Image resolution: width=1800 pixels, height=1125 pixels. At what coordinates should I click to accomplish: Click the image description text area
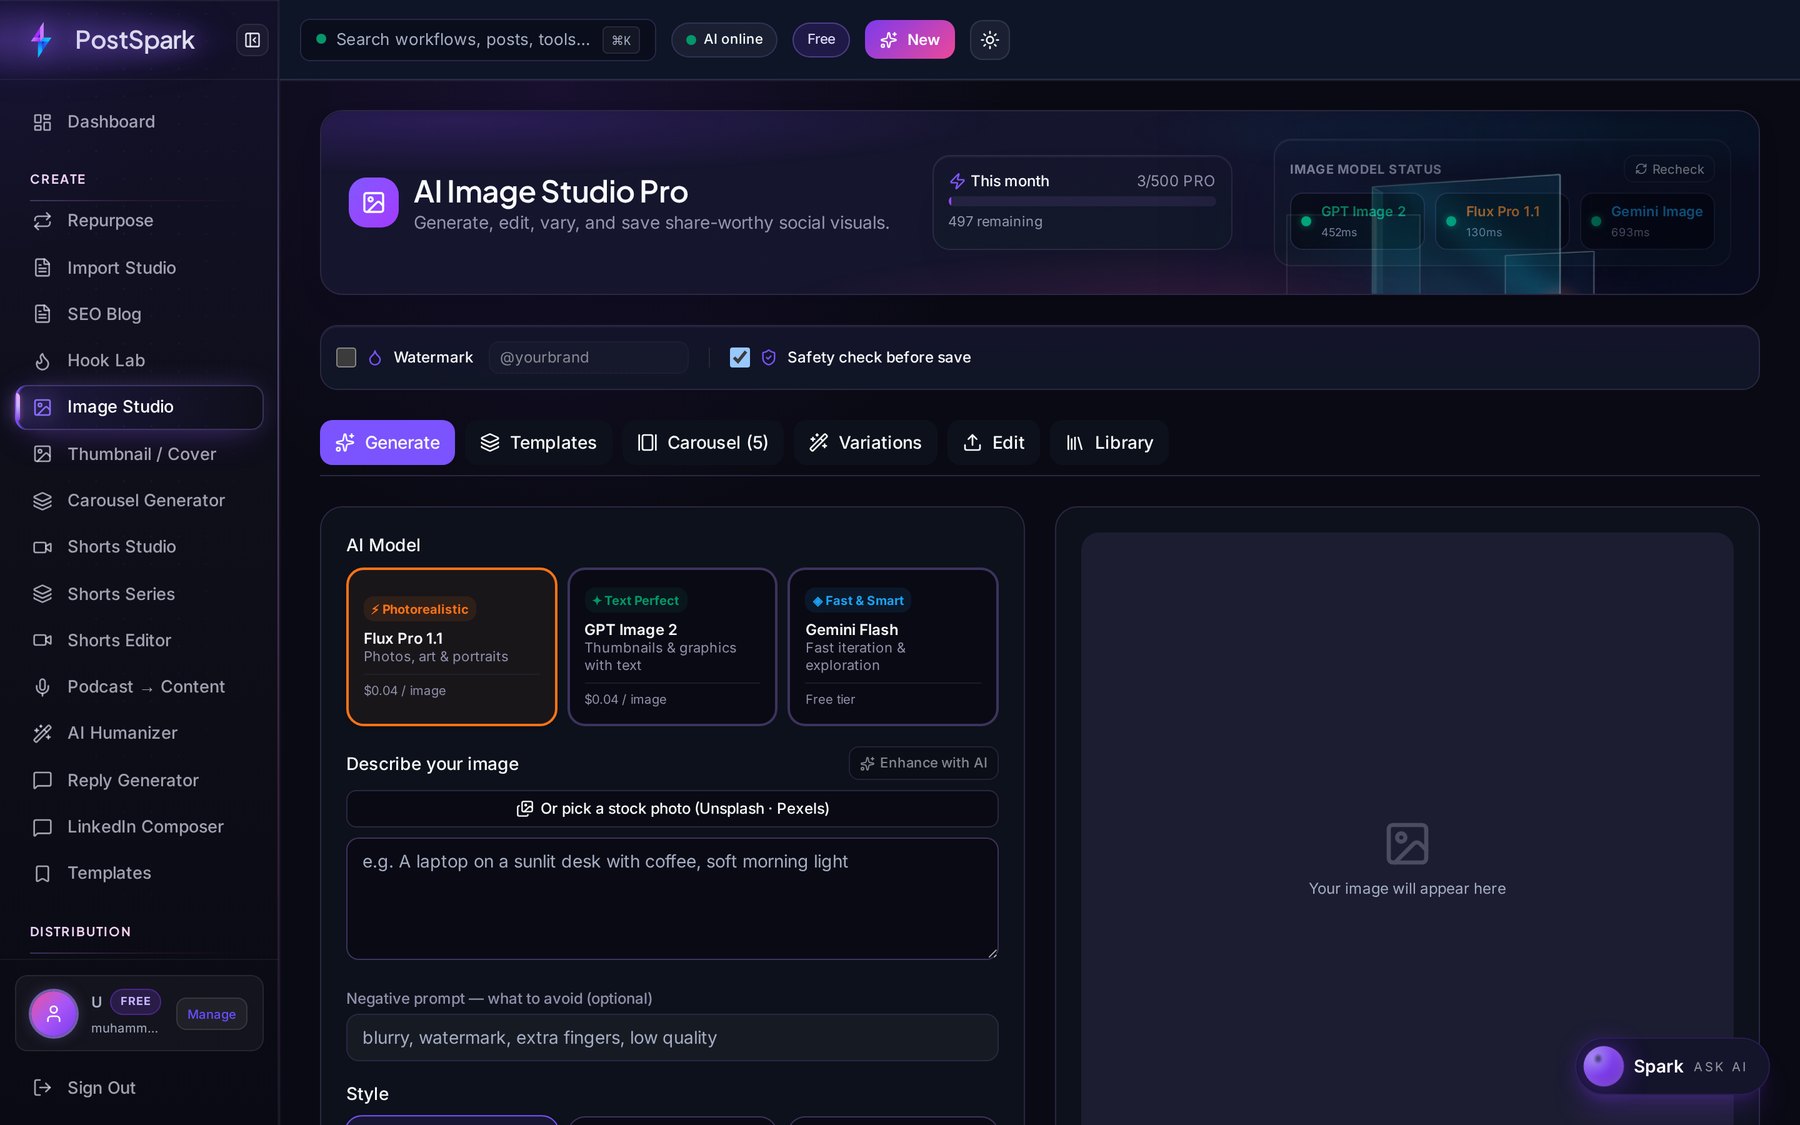672,899
